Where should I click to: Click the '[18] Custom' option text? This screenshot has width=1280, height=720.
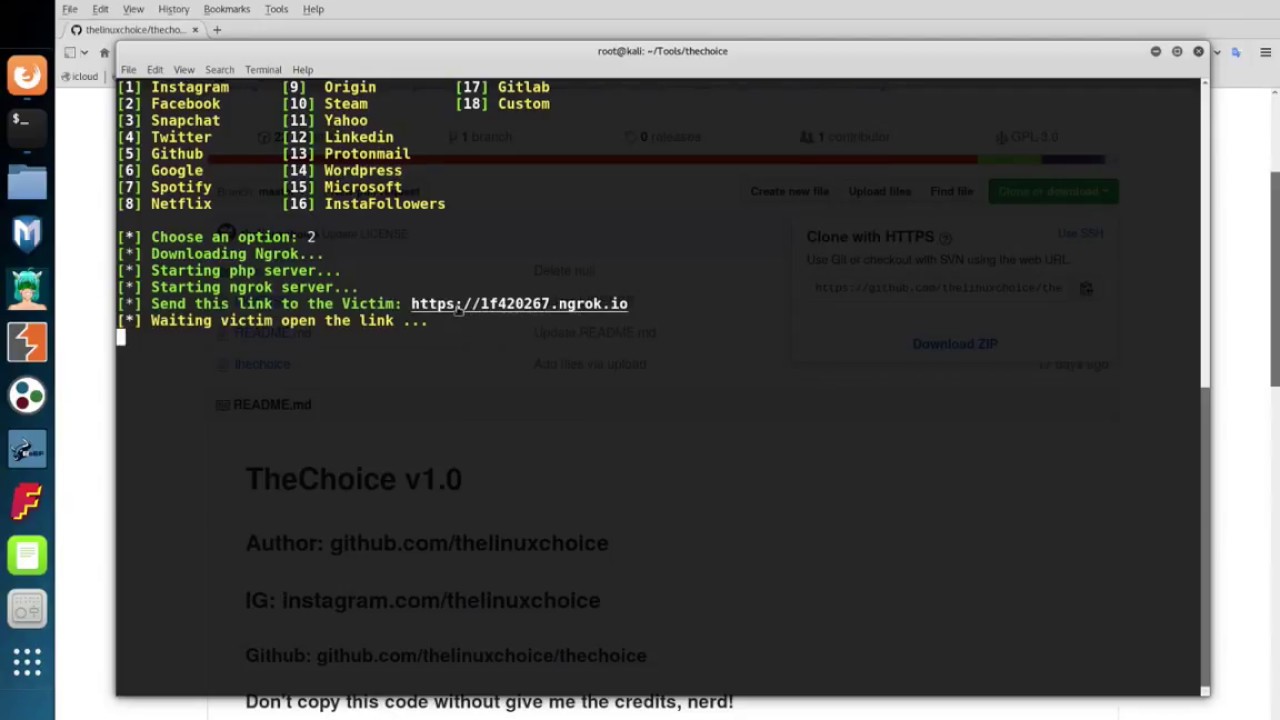(x=502, y=104)
